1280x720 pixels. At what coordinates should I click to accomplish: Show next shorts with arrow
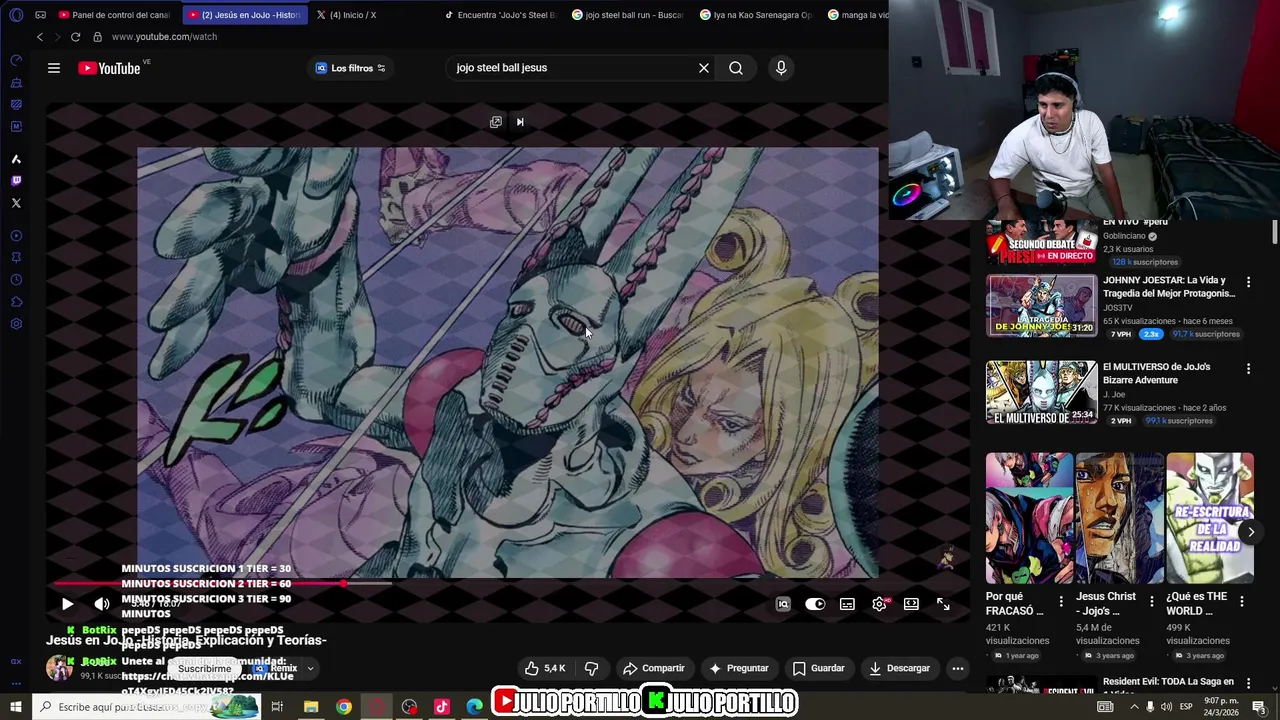(x=1250, y=532)
